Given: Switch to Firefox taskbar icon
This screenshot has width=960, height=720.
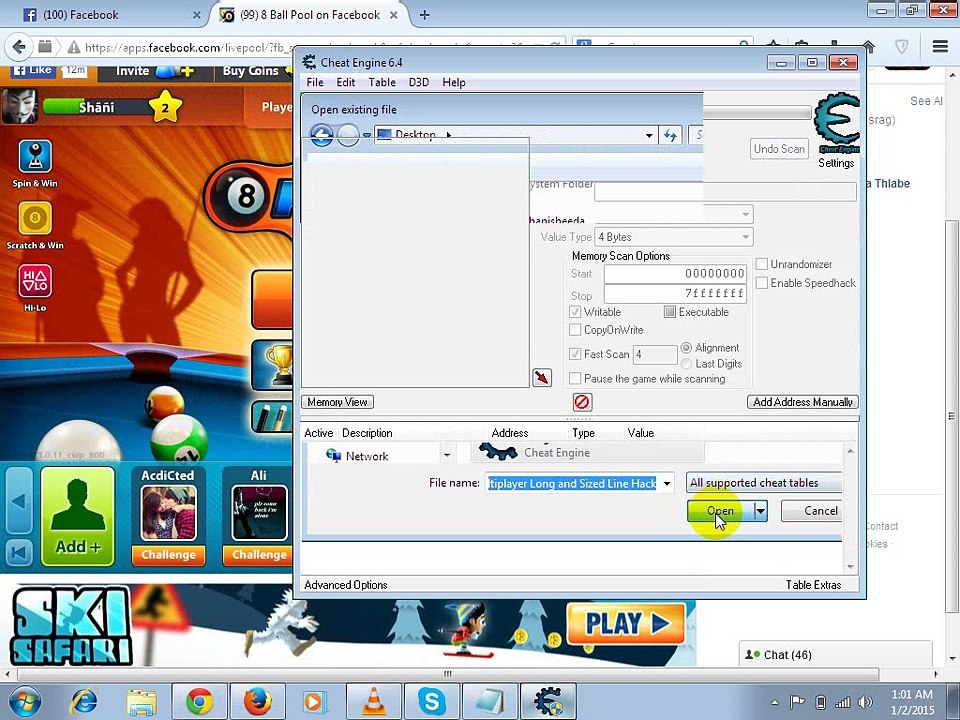Looking at the screenshot, I should [257, 702].
